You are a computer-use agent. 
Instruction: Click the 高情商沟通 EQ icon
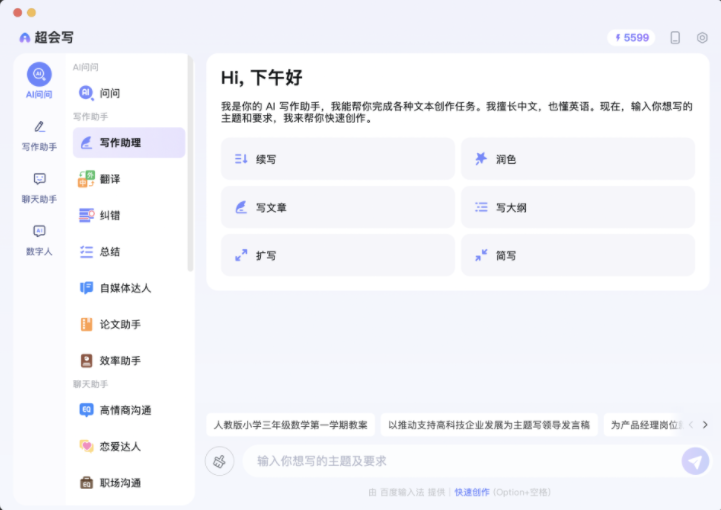pos(86,410)
